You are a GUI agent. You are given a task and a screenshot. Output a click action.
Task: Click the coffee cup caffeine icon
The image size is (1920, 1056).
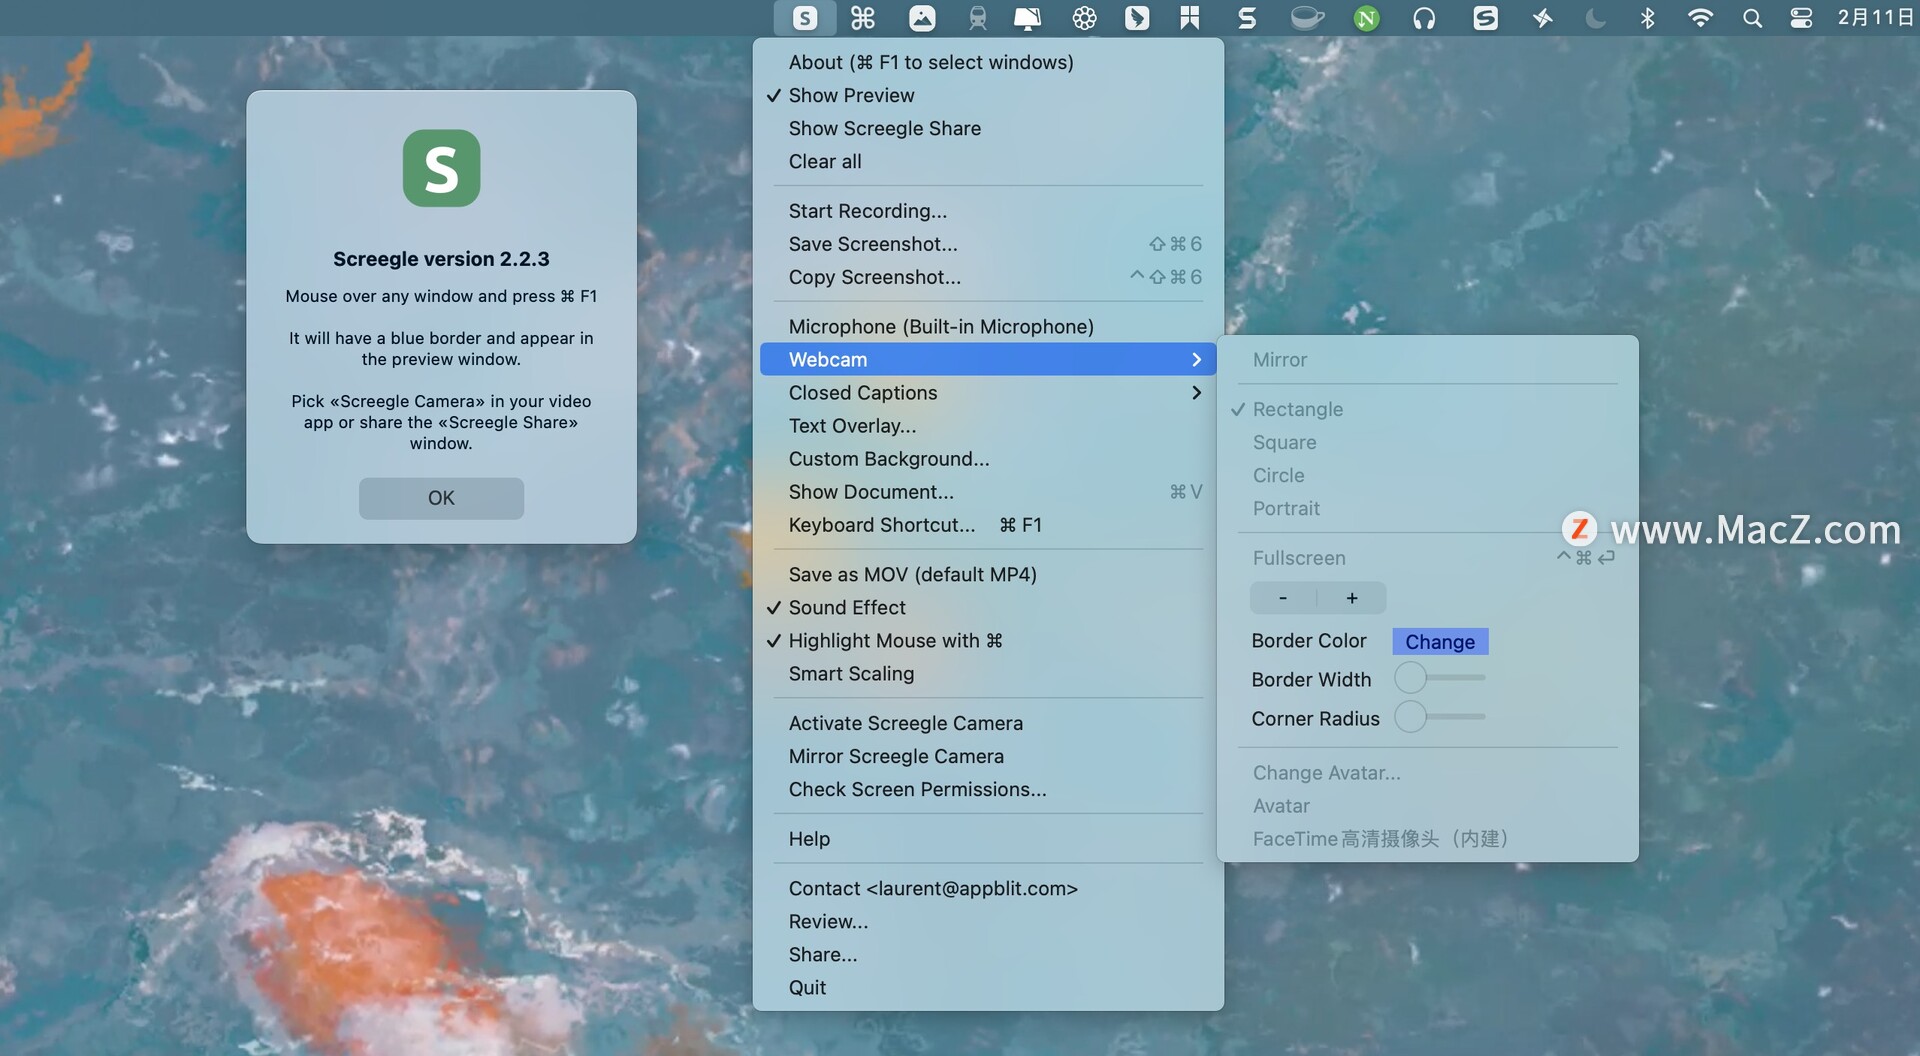tap(1307, 18)
